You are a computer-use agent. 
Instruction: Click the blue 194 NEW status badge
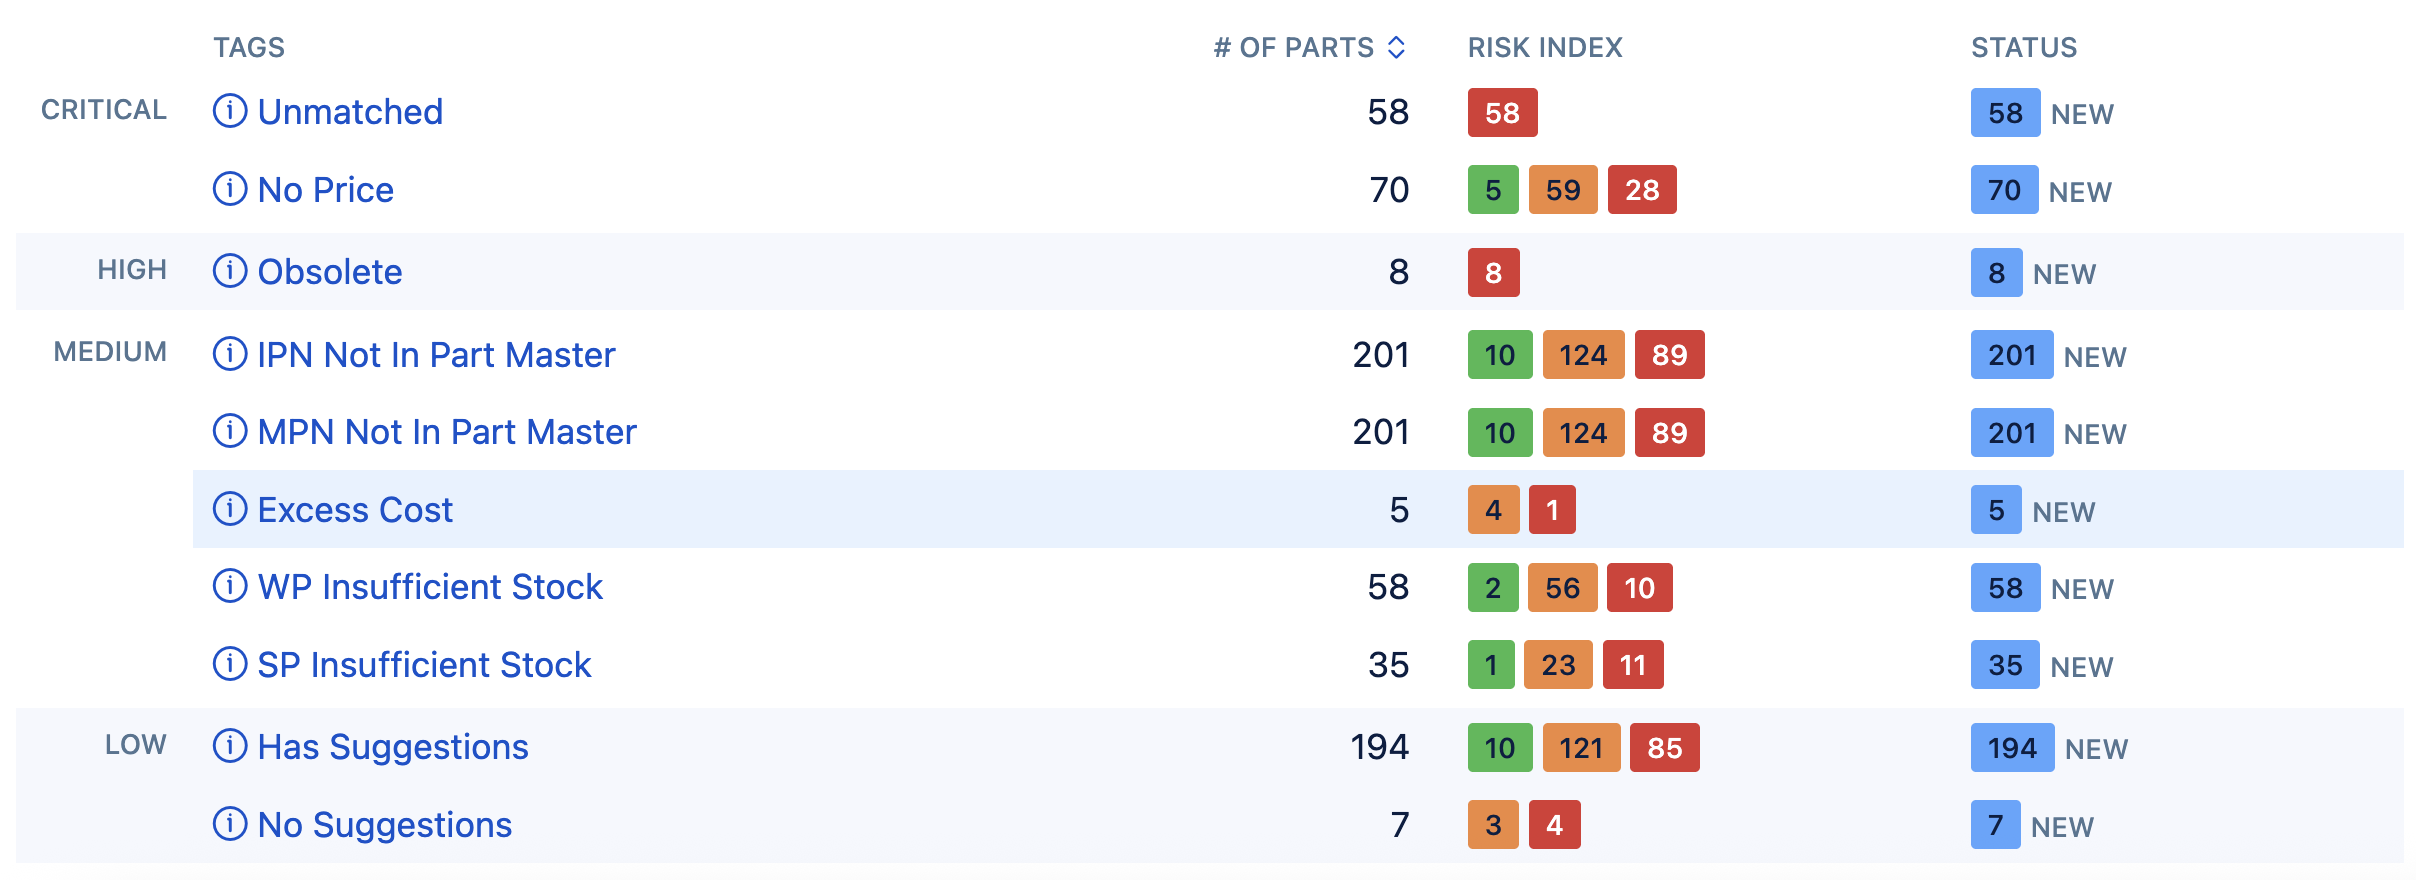[2012, 748]
